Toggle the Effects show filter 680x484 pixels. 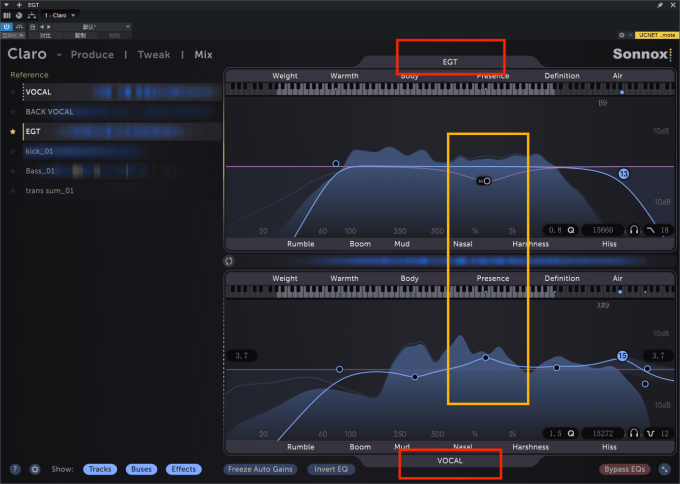click(x=184, y=469)
